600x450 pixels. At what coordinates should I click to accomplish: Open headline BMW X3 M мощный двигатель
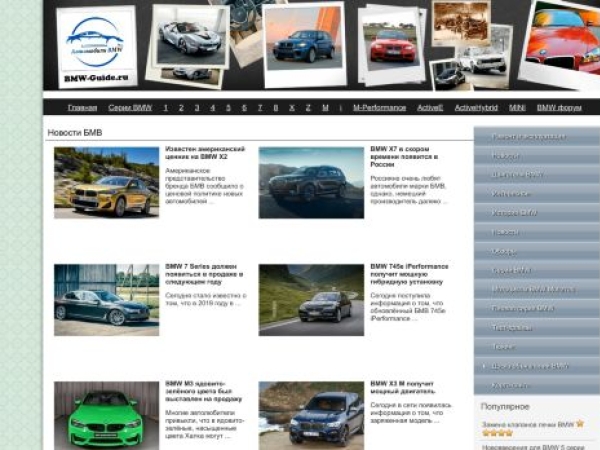point(403,387)
